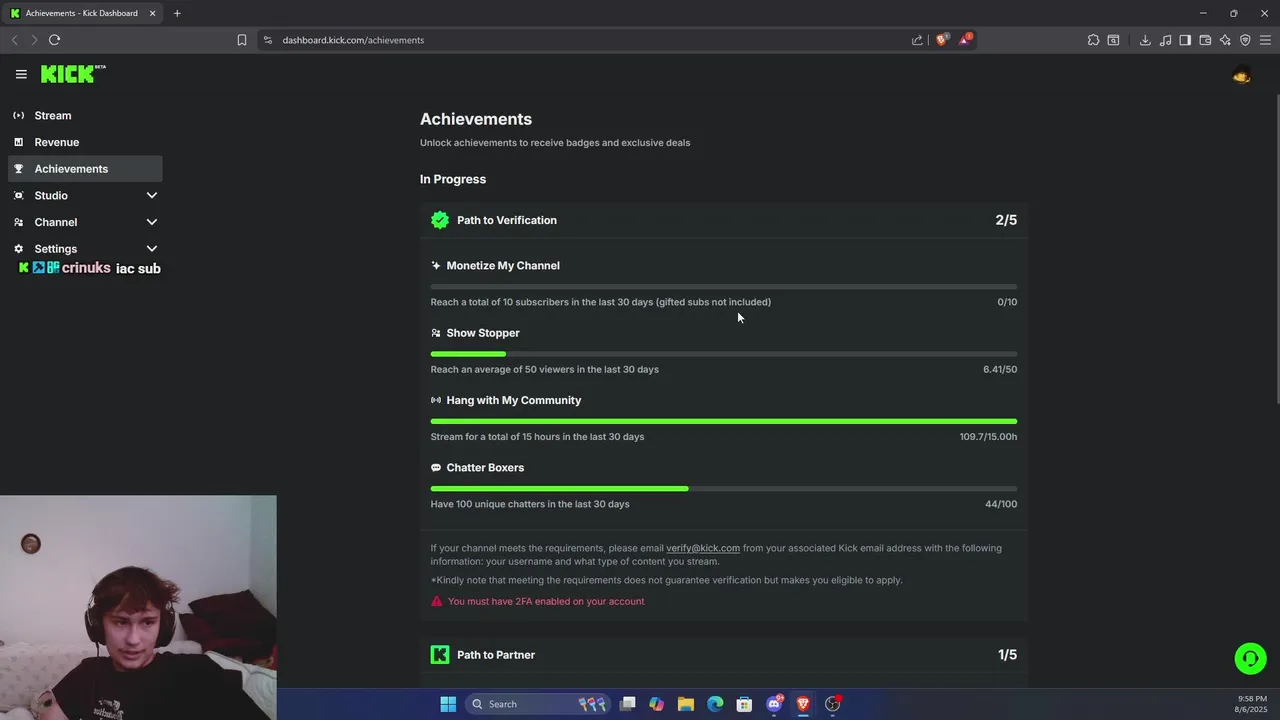Open the green support chat bubble
The height and width of the screenshot is (720, 1280).
coord(1250,658)
